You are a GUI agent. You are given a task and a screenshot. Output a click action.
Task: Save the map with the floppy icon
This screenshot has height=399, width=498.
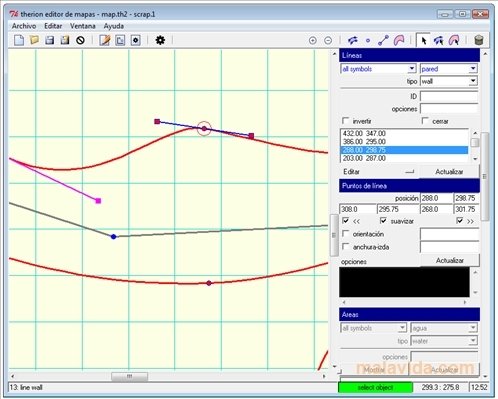click(x=50, y=40)
